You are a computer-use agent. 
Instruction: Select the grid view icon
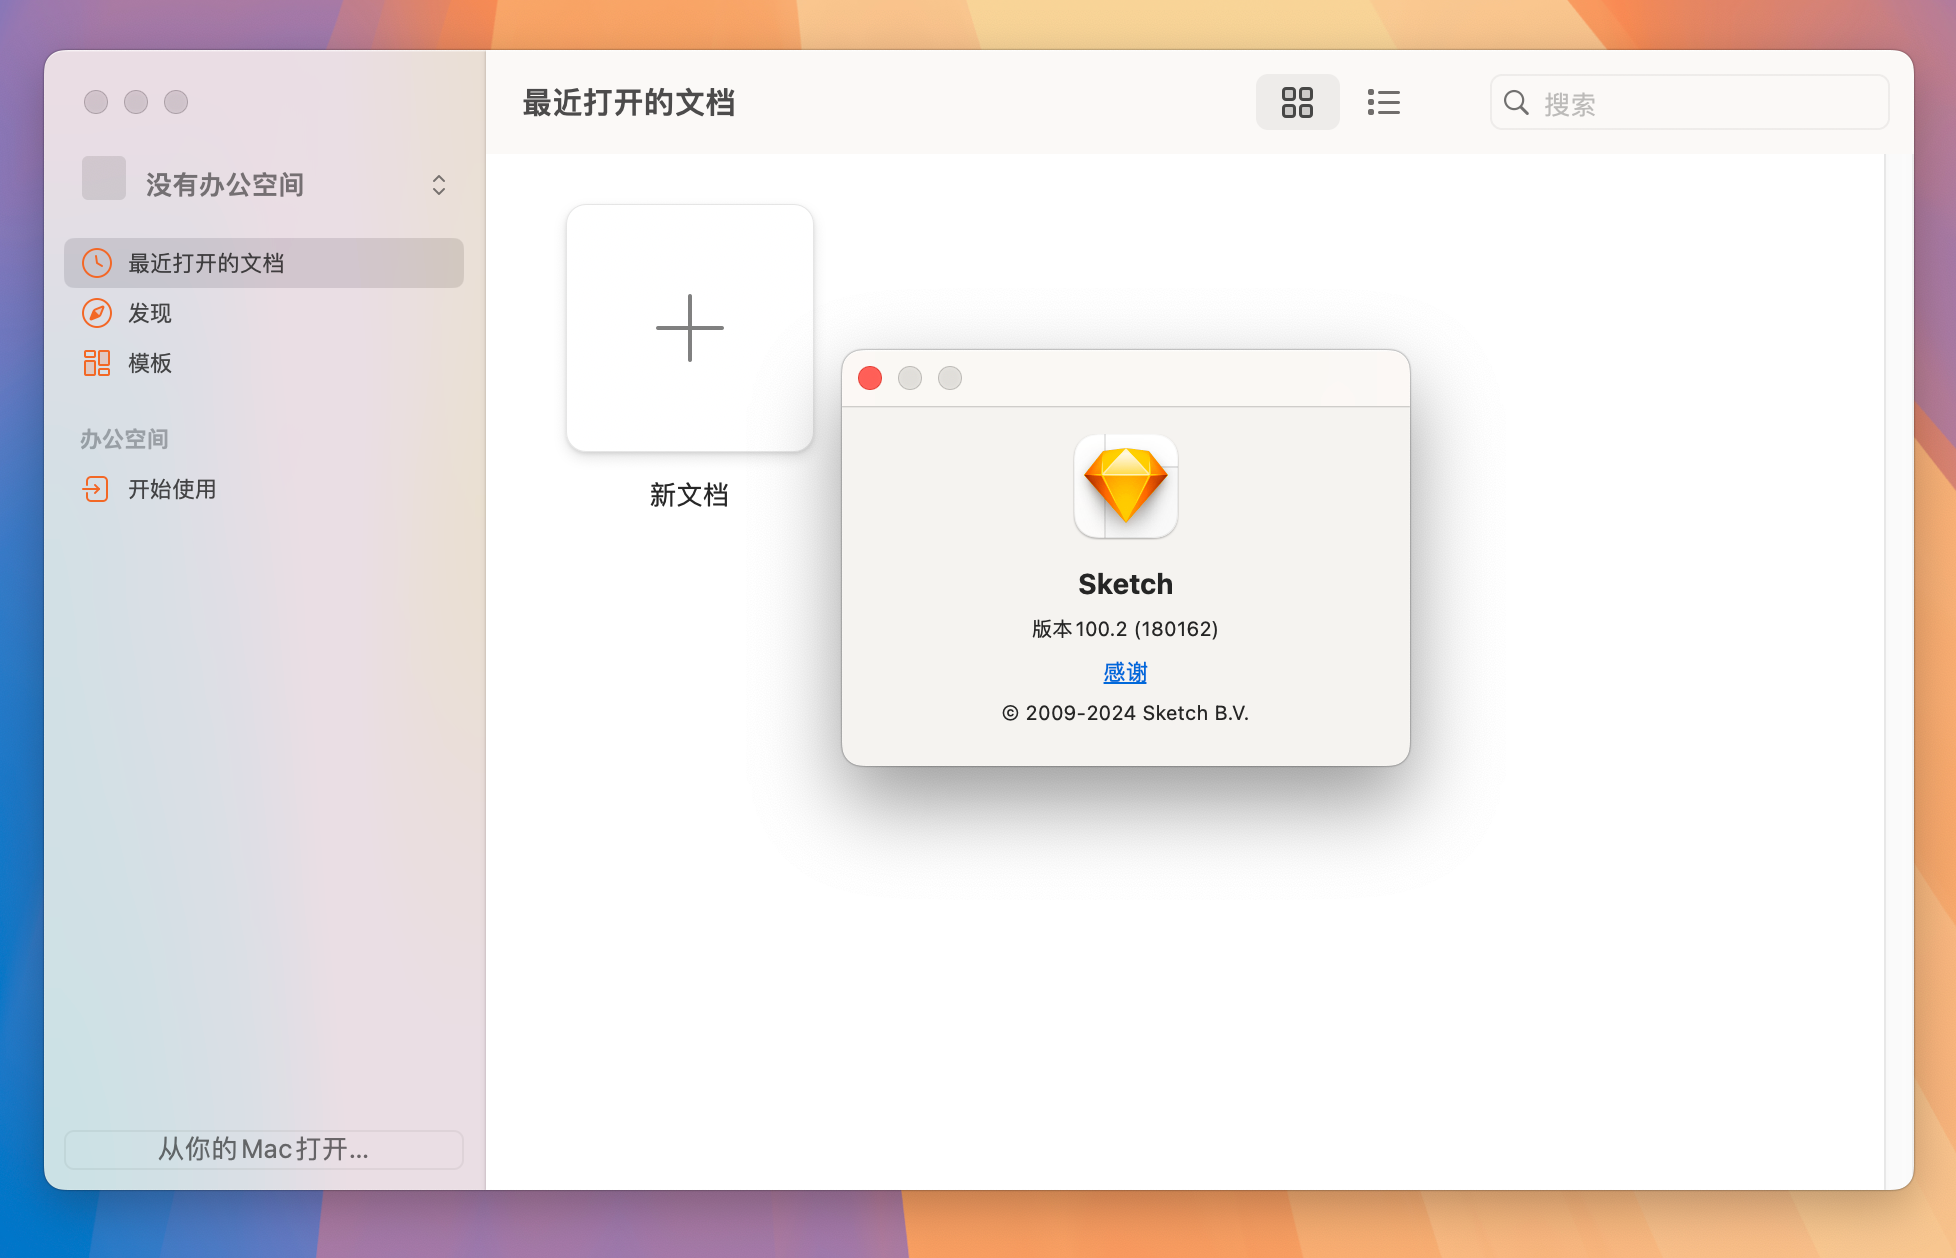[x=1296, y=101]
